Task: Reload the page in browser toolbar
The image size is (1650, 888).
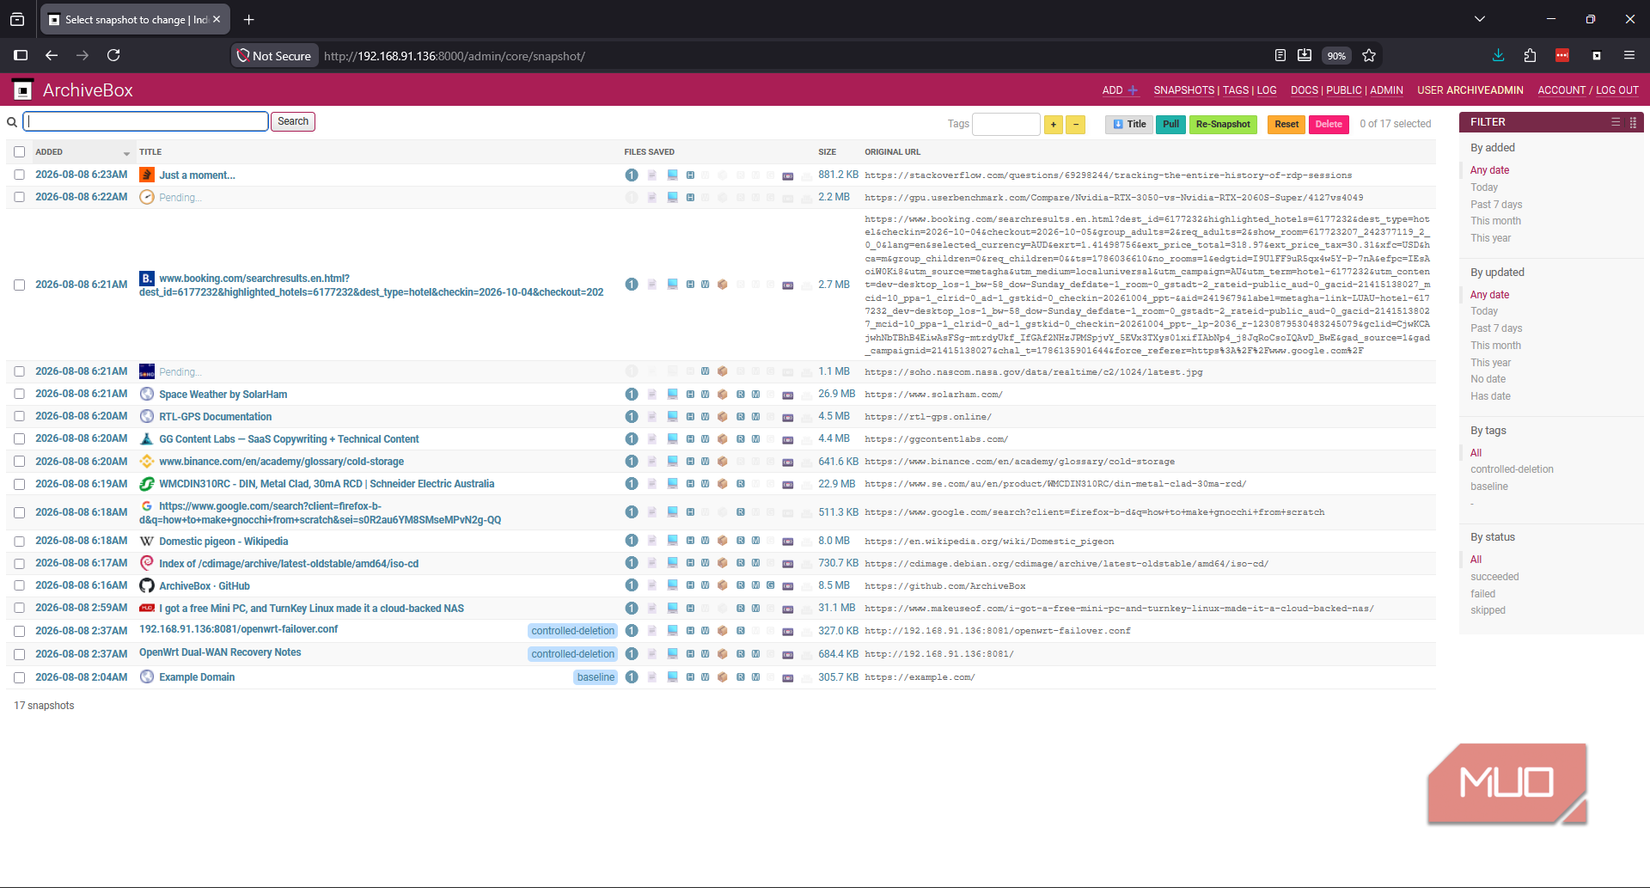Action: click(x=114, y=56)
